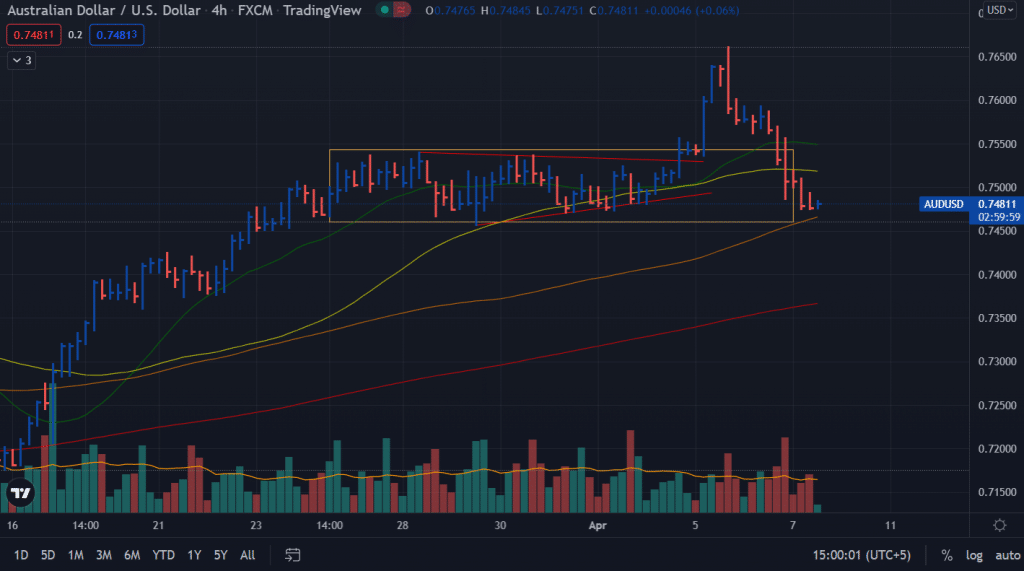Select the 1M time range
The image size is (1024, 571).
[76, 555]
